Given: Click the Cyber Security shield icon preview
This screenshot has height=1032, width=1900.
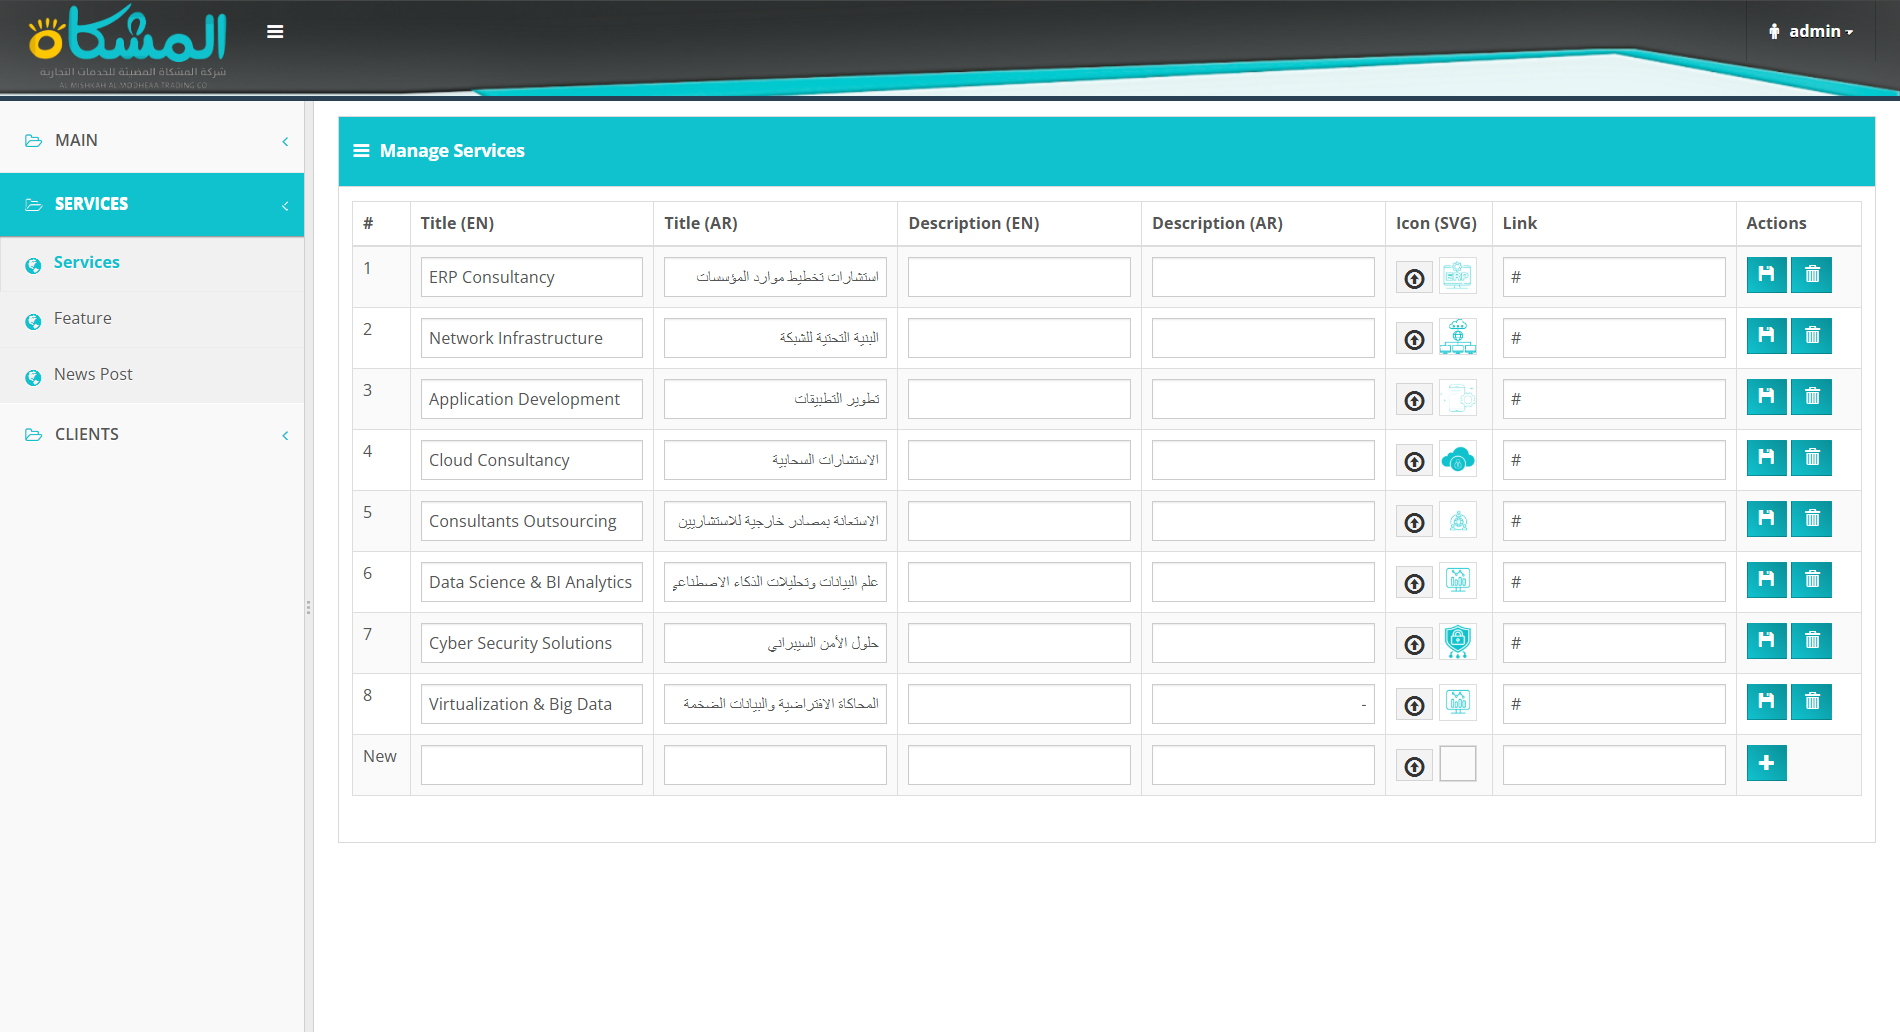Looking at the screenshot, I should click(1457, 642).
